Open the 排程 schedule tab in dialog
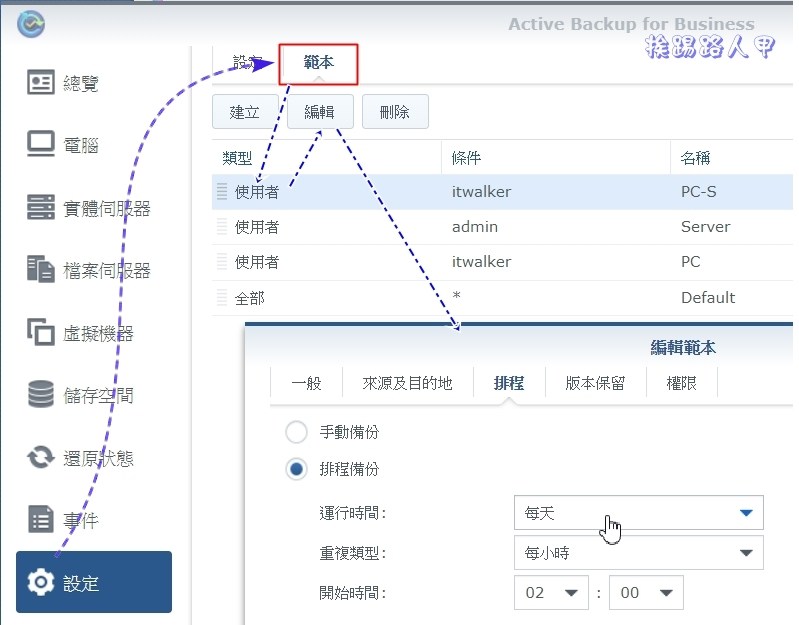The height and width of the screenshot is (625, 799). tap(509, 383)
